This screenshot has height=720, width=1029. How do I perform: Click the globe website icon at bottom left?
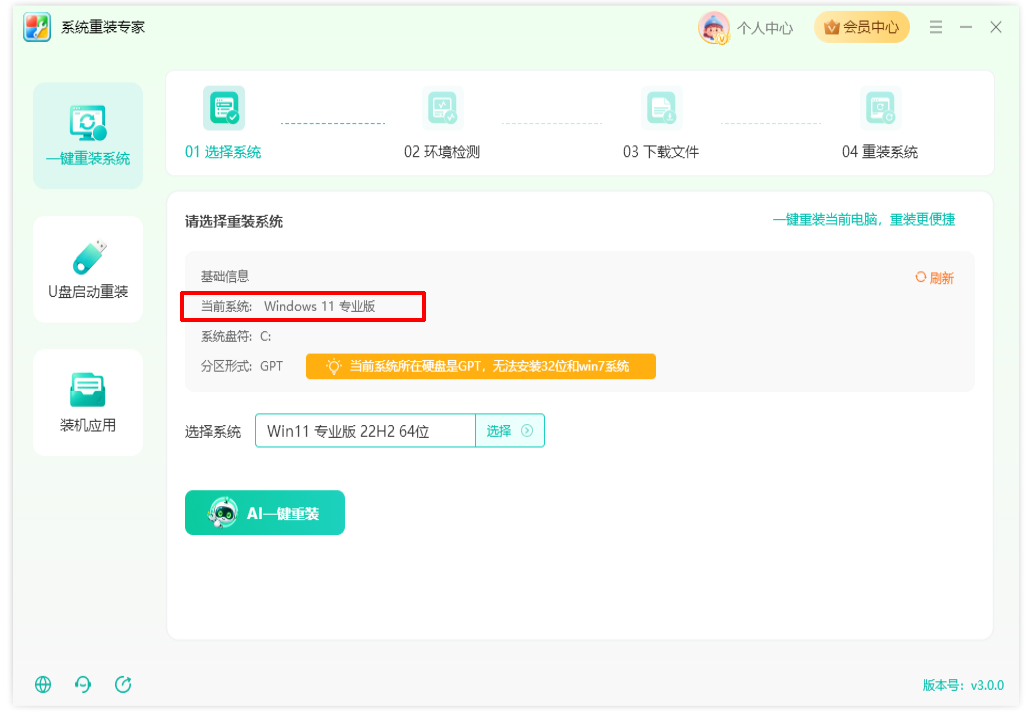tap(43, 685)
